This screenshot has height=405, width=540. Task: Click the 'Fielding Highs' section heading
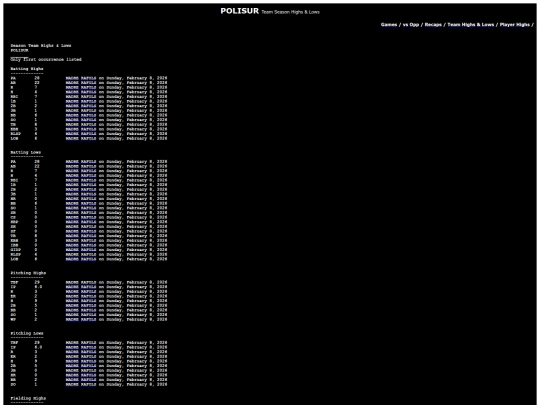tap(28, 398)
